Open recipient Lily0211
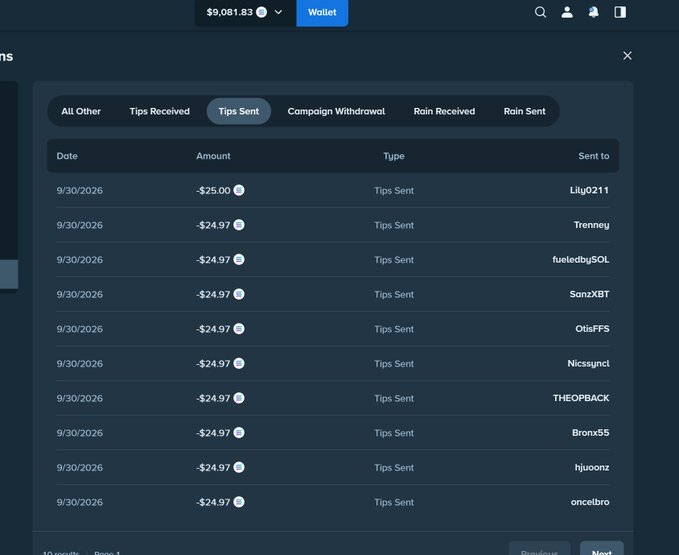 tap(589, 190)
